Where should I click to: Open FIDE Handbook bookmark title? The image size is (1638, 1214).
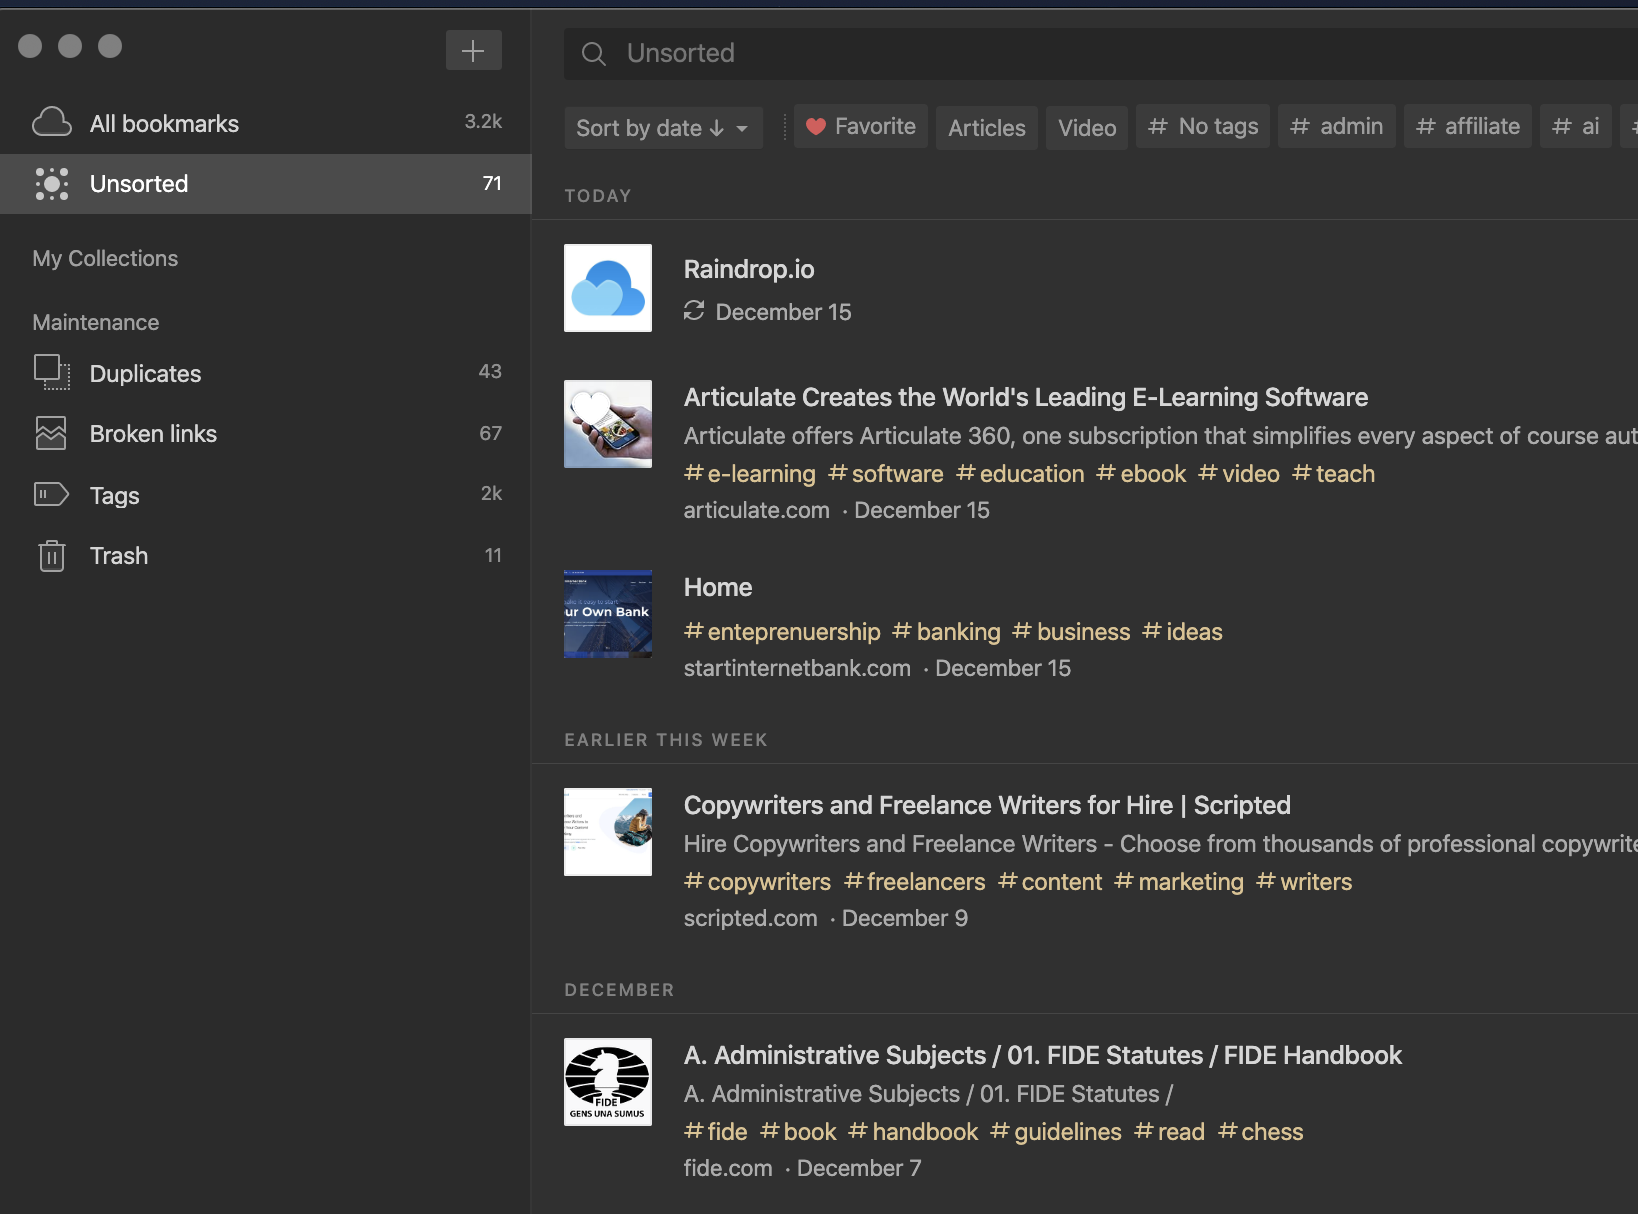[1043, 1055]
